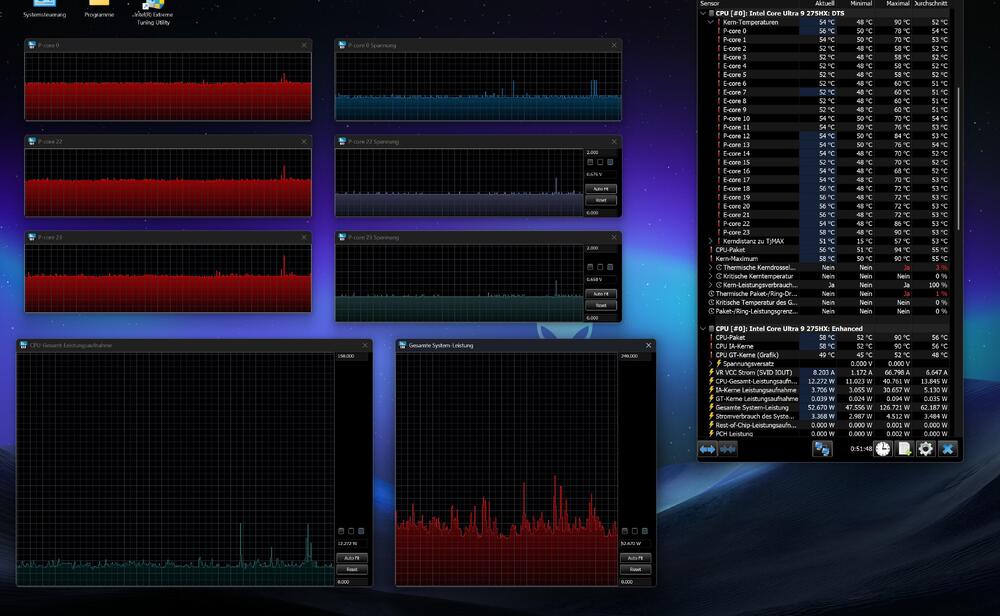Click Auto Fit in P-core 22 Spannung graph
This screenshot has height=616, width=1000.
click(x=600, y=189)
